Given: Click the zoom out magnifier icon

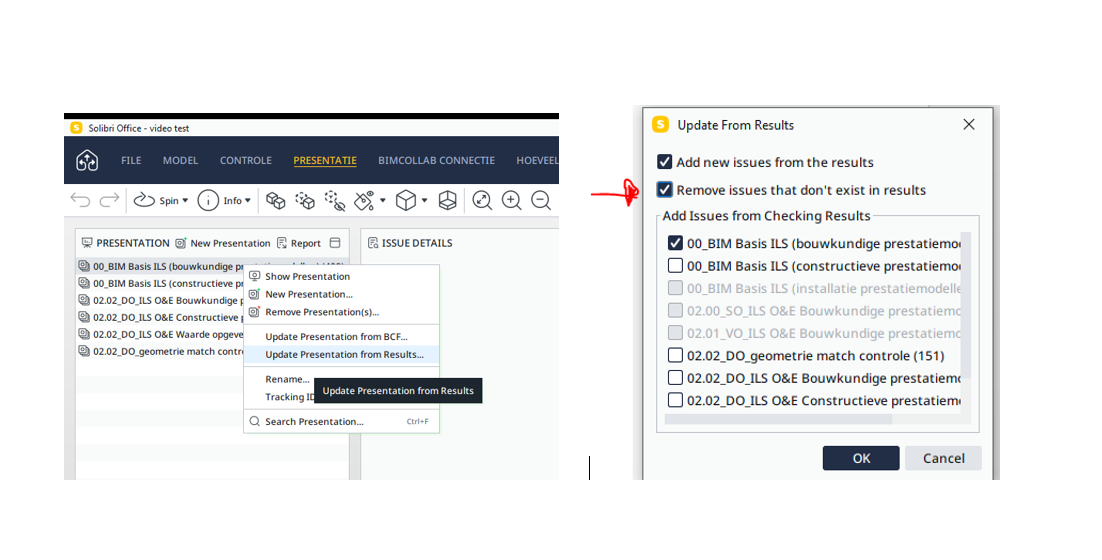Looking at the screenshot, I should 540,201.
